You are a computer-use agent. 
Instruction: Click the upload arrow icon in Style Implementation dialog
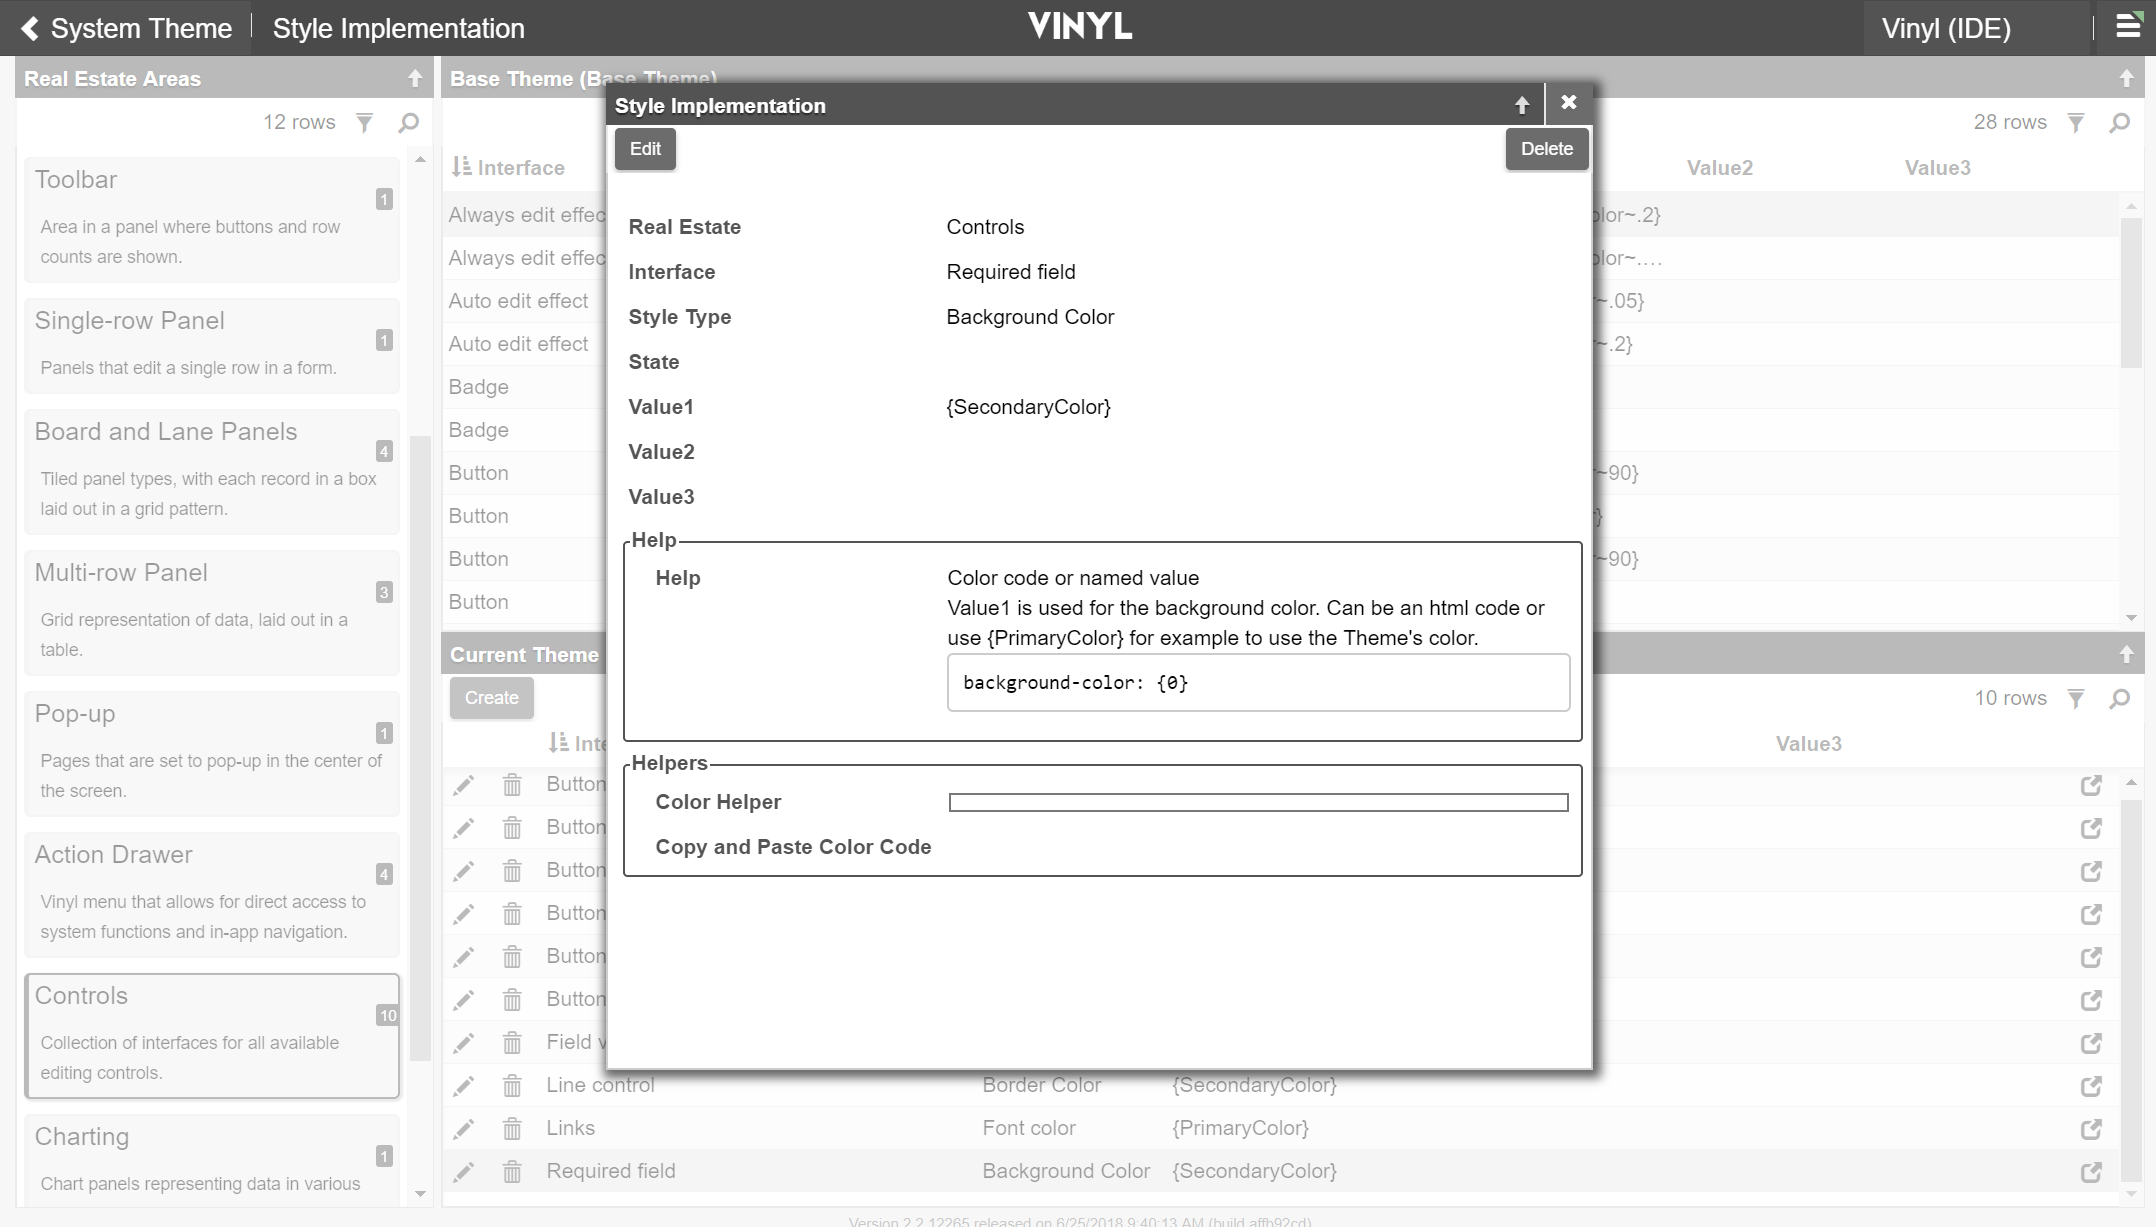click(x=1522, y=104)
